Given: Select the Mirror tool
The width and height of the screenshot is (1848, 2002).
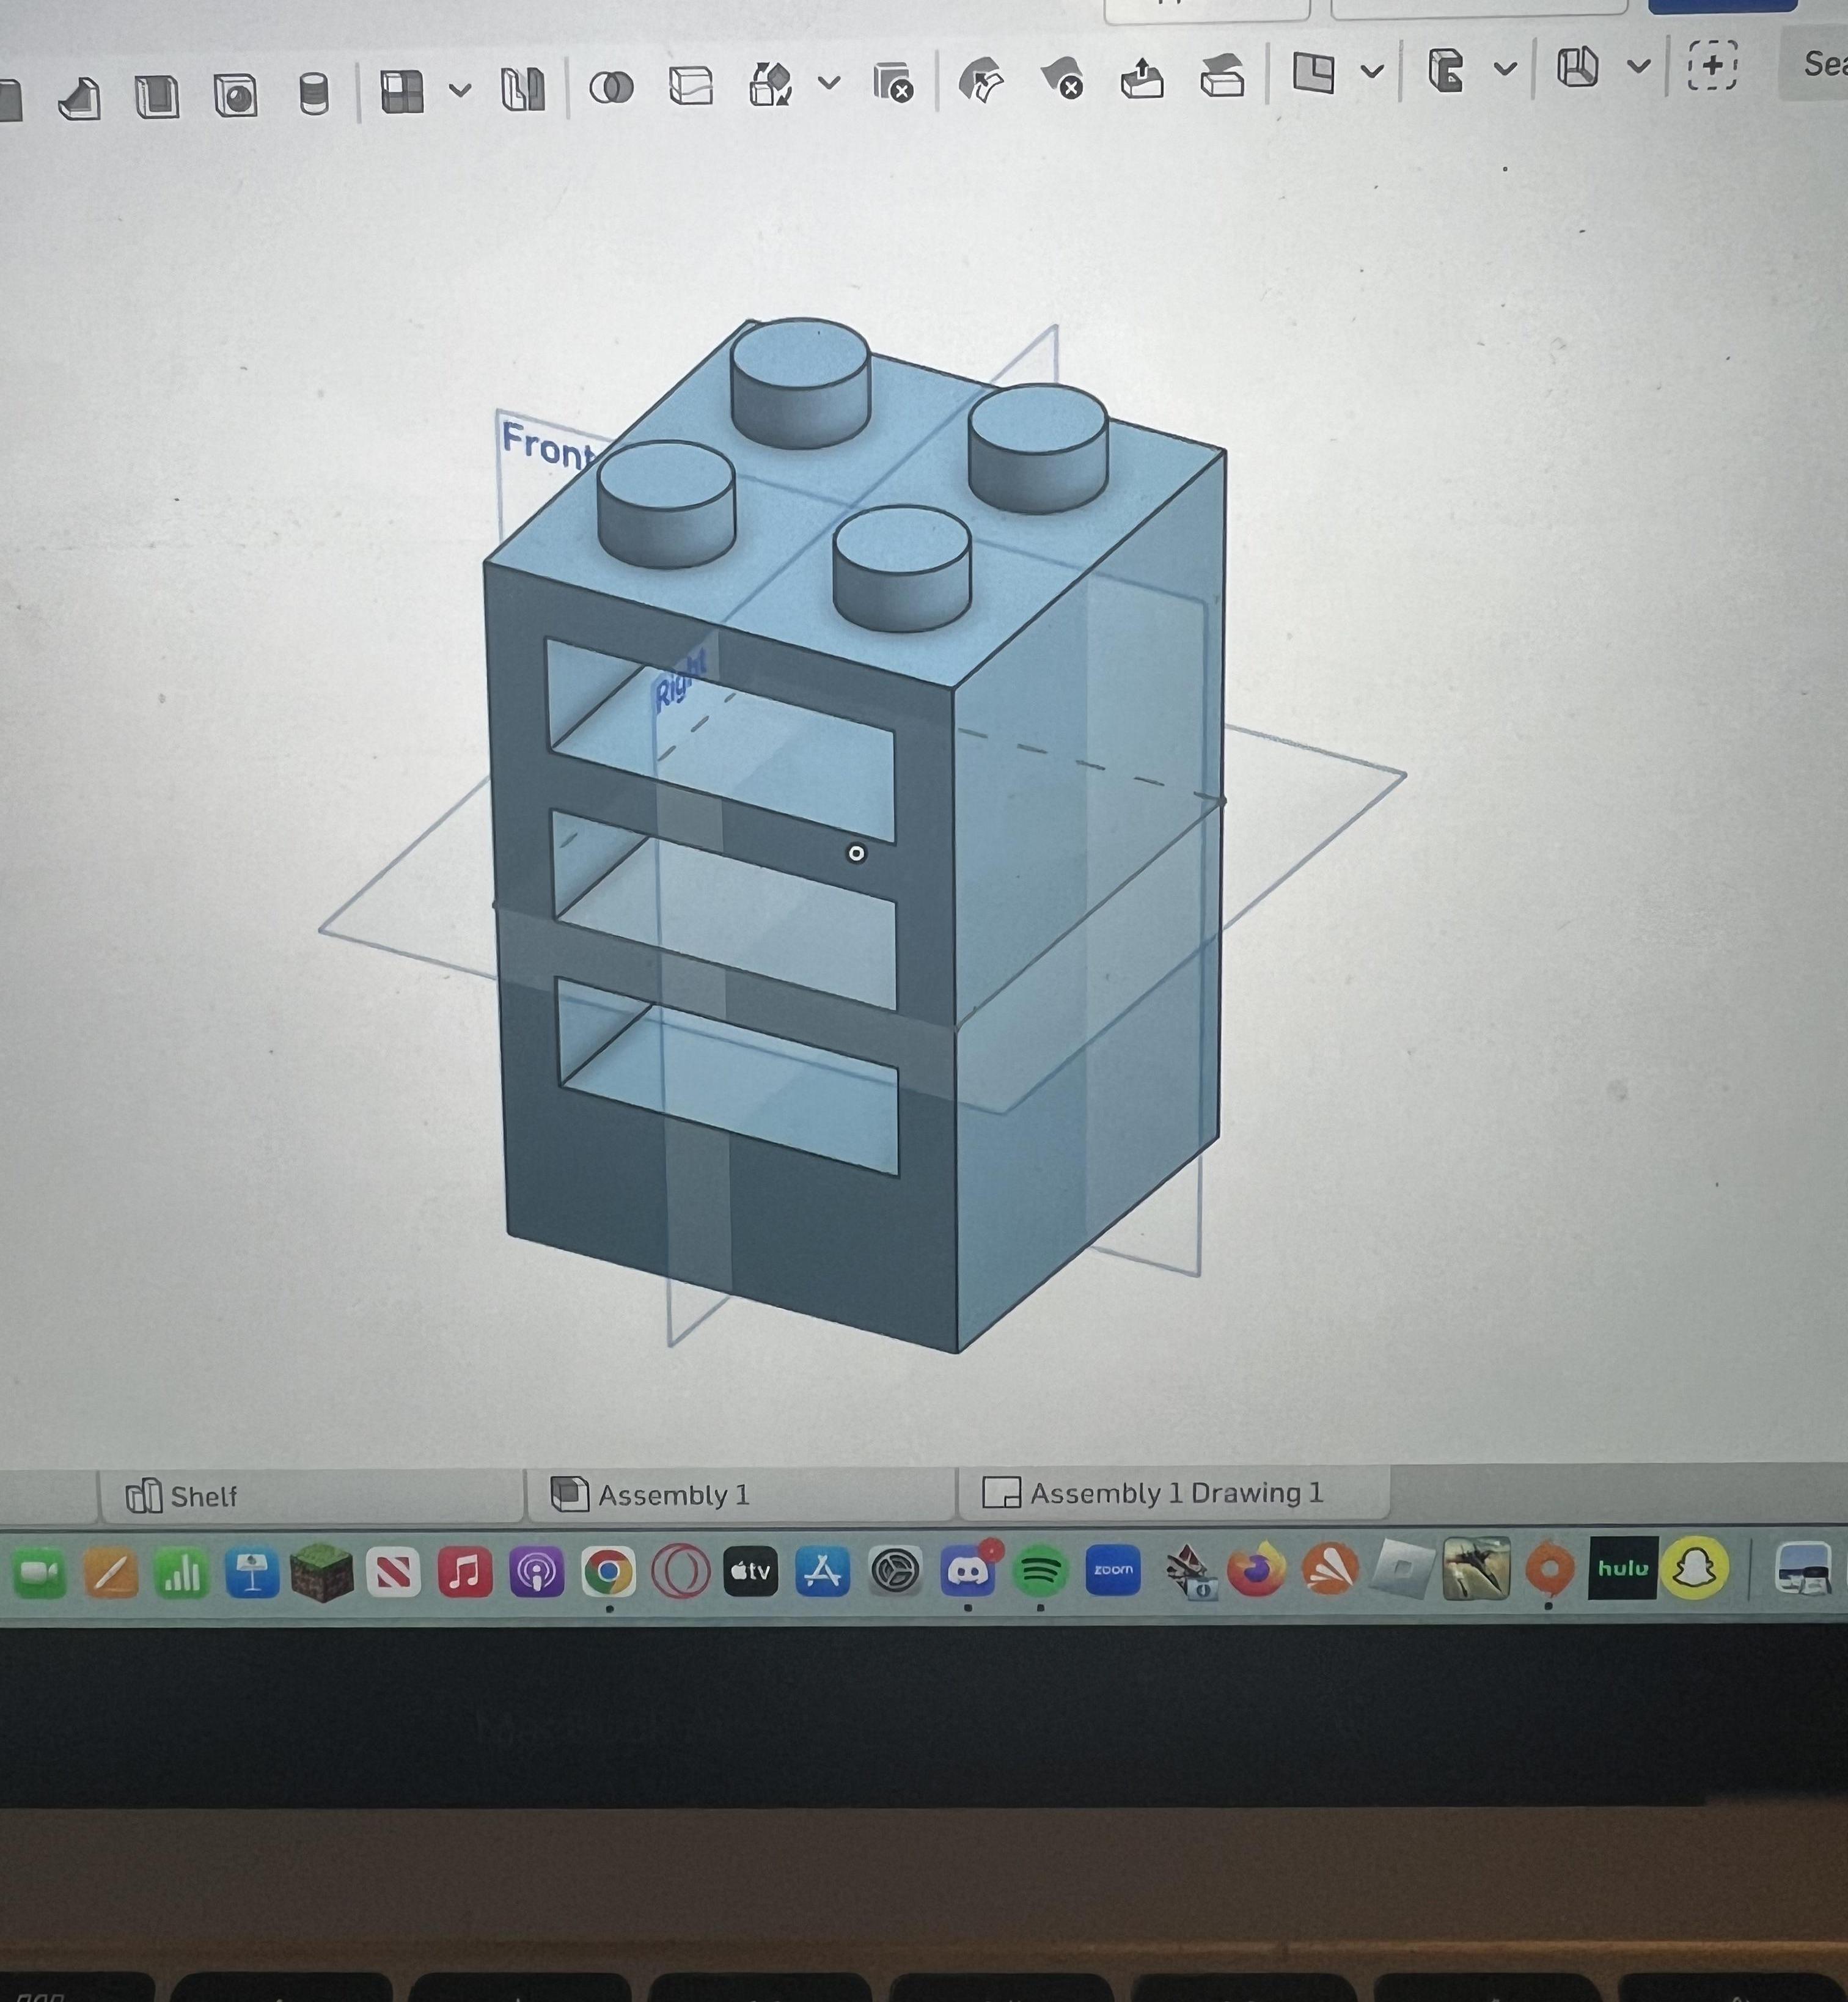Looking at the screenshot, I should (522, 90).
